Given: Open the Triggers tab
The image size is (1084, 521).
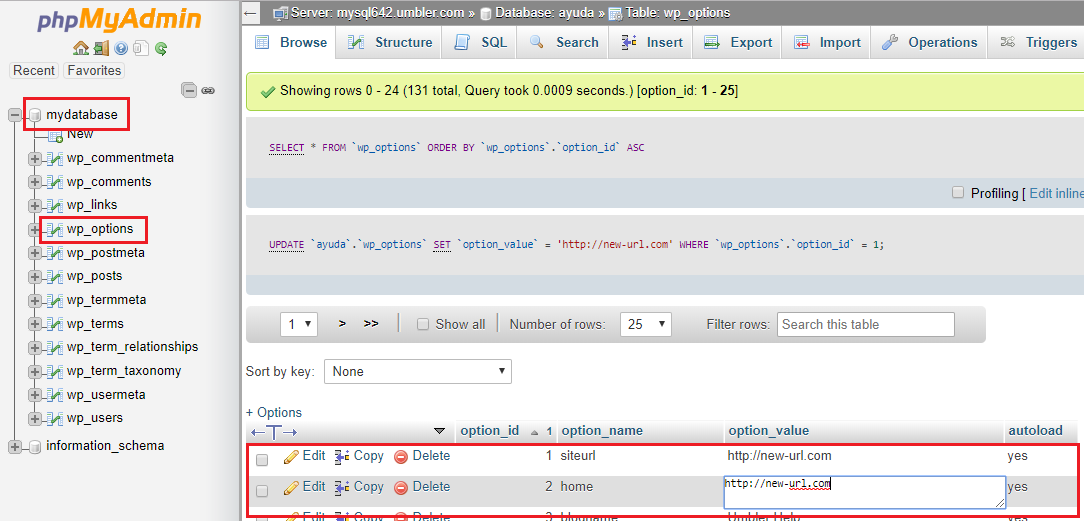Looking at the screenshot, I should (x=1038, y=42).
